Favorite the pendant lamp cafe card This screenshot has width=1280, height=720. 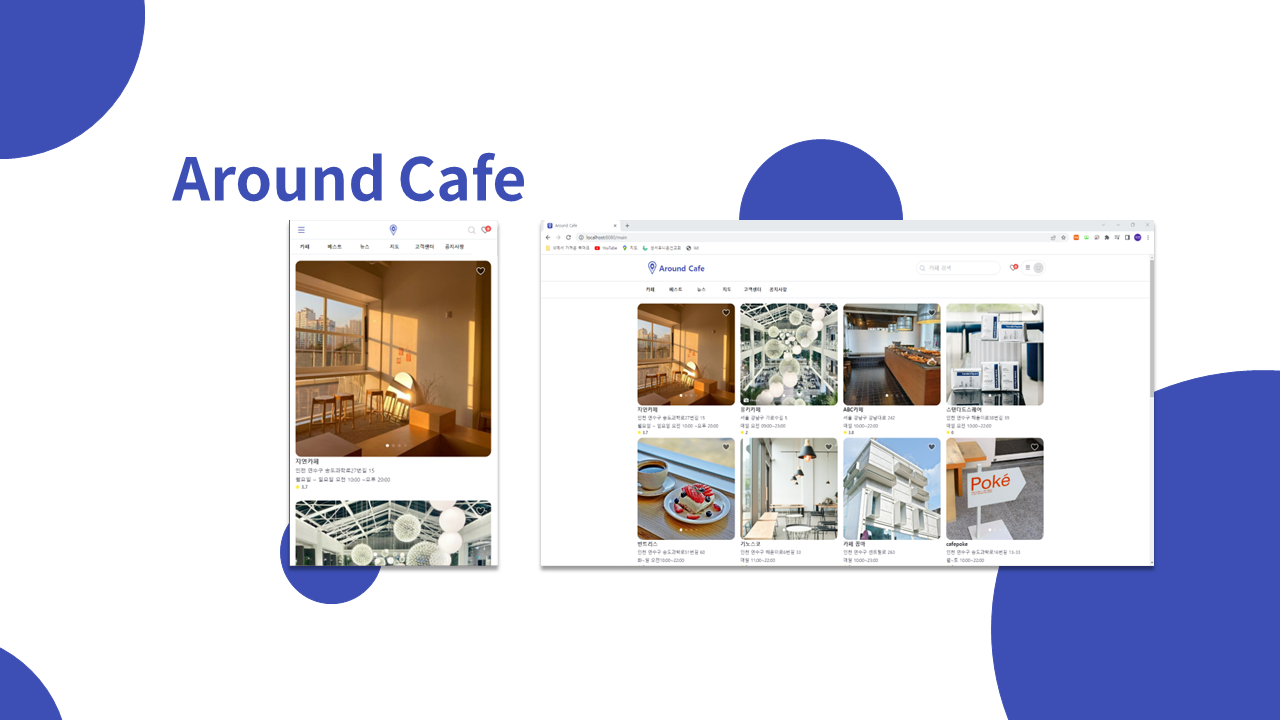(x=829, y=447)
